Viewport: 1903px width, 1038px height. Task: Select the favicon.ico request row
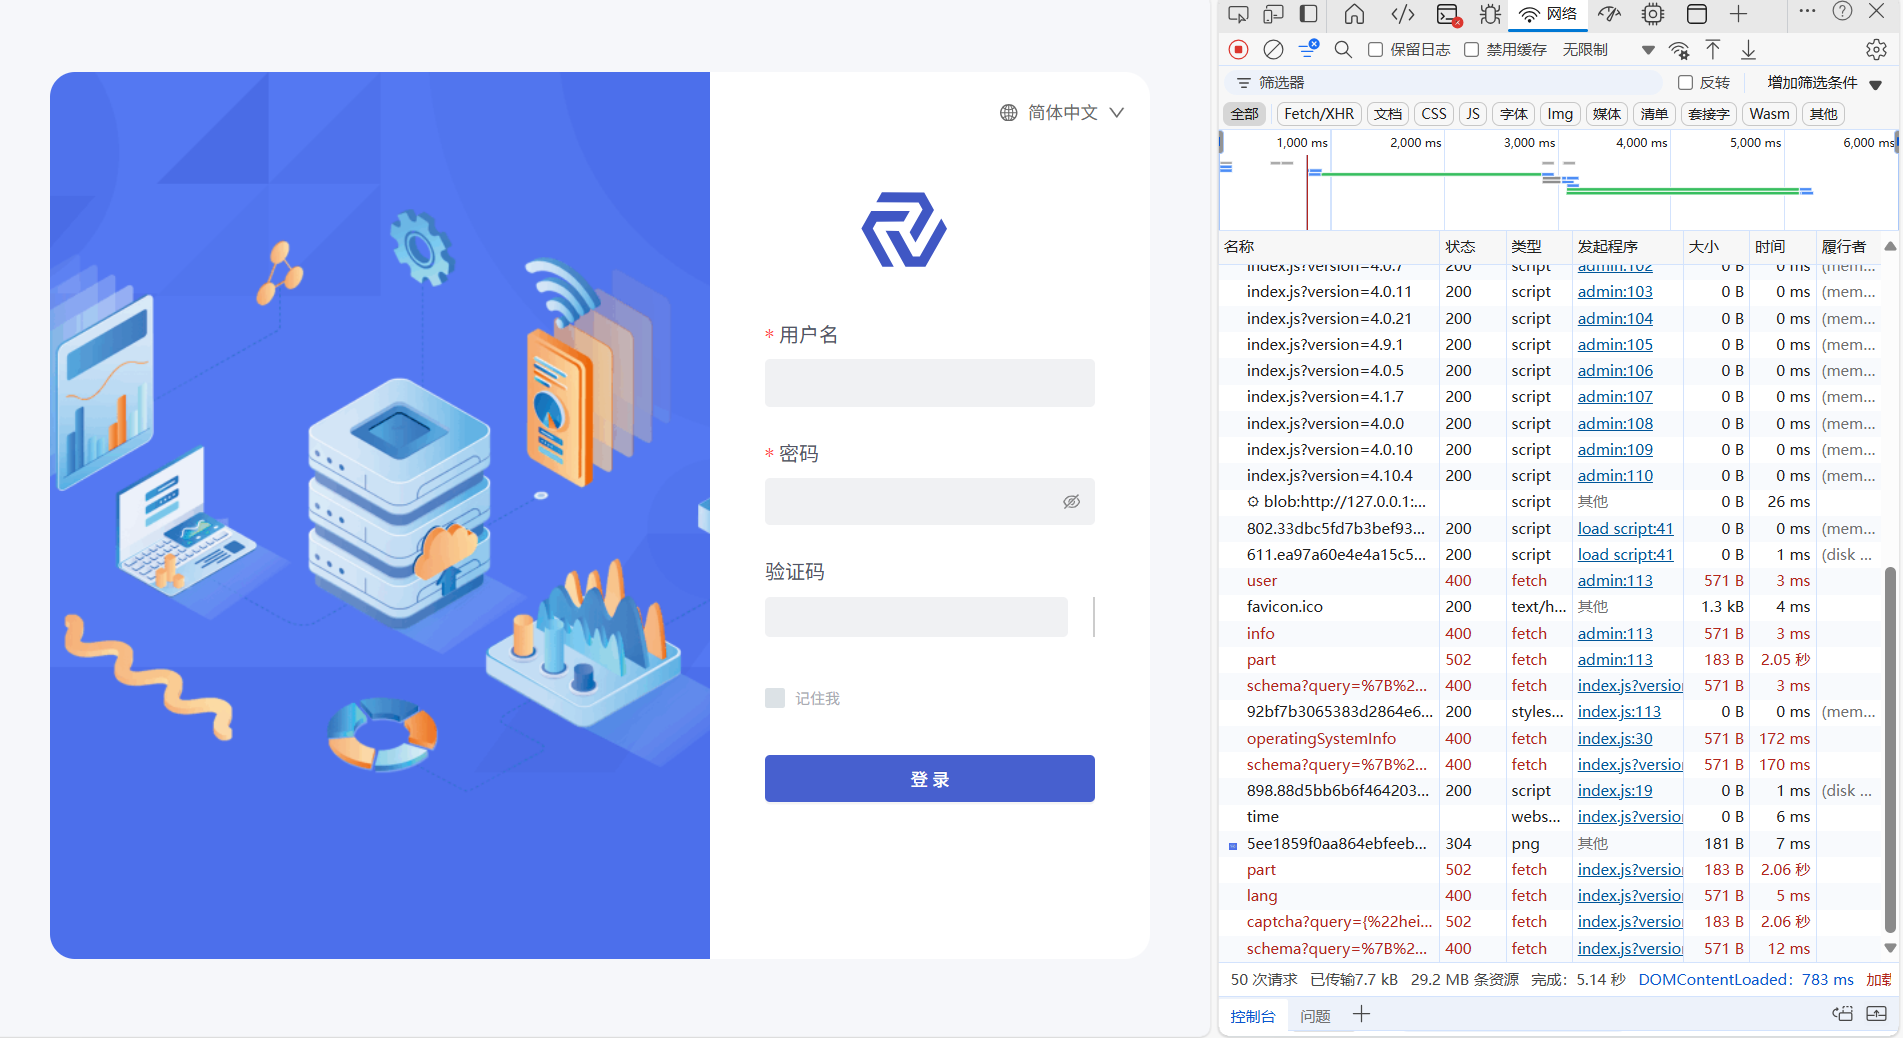click(1550, 607)
